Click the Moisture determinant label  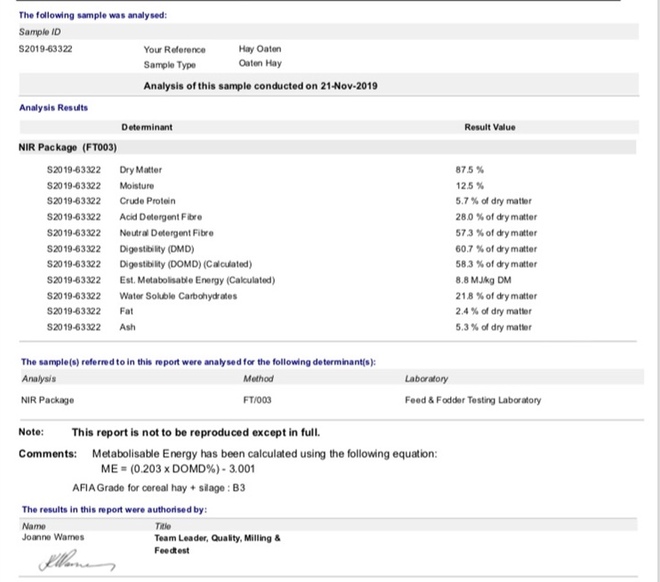click(x=136, y=186)
